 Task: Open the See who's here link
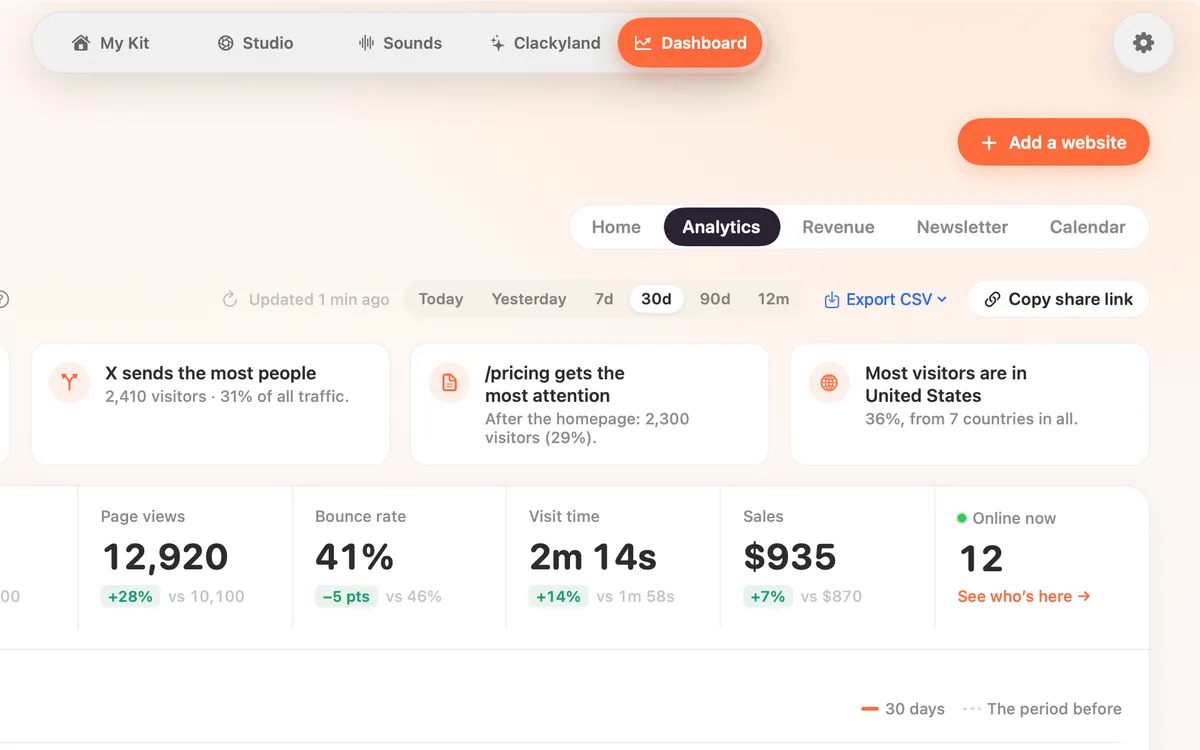point(1024,596)
